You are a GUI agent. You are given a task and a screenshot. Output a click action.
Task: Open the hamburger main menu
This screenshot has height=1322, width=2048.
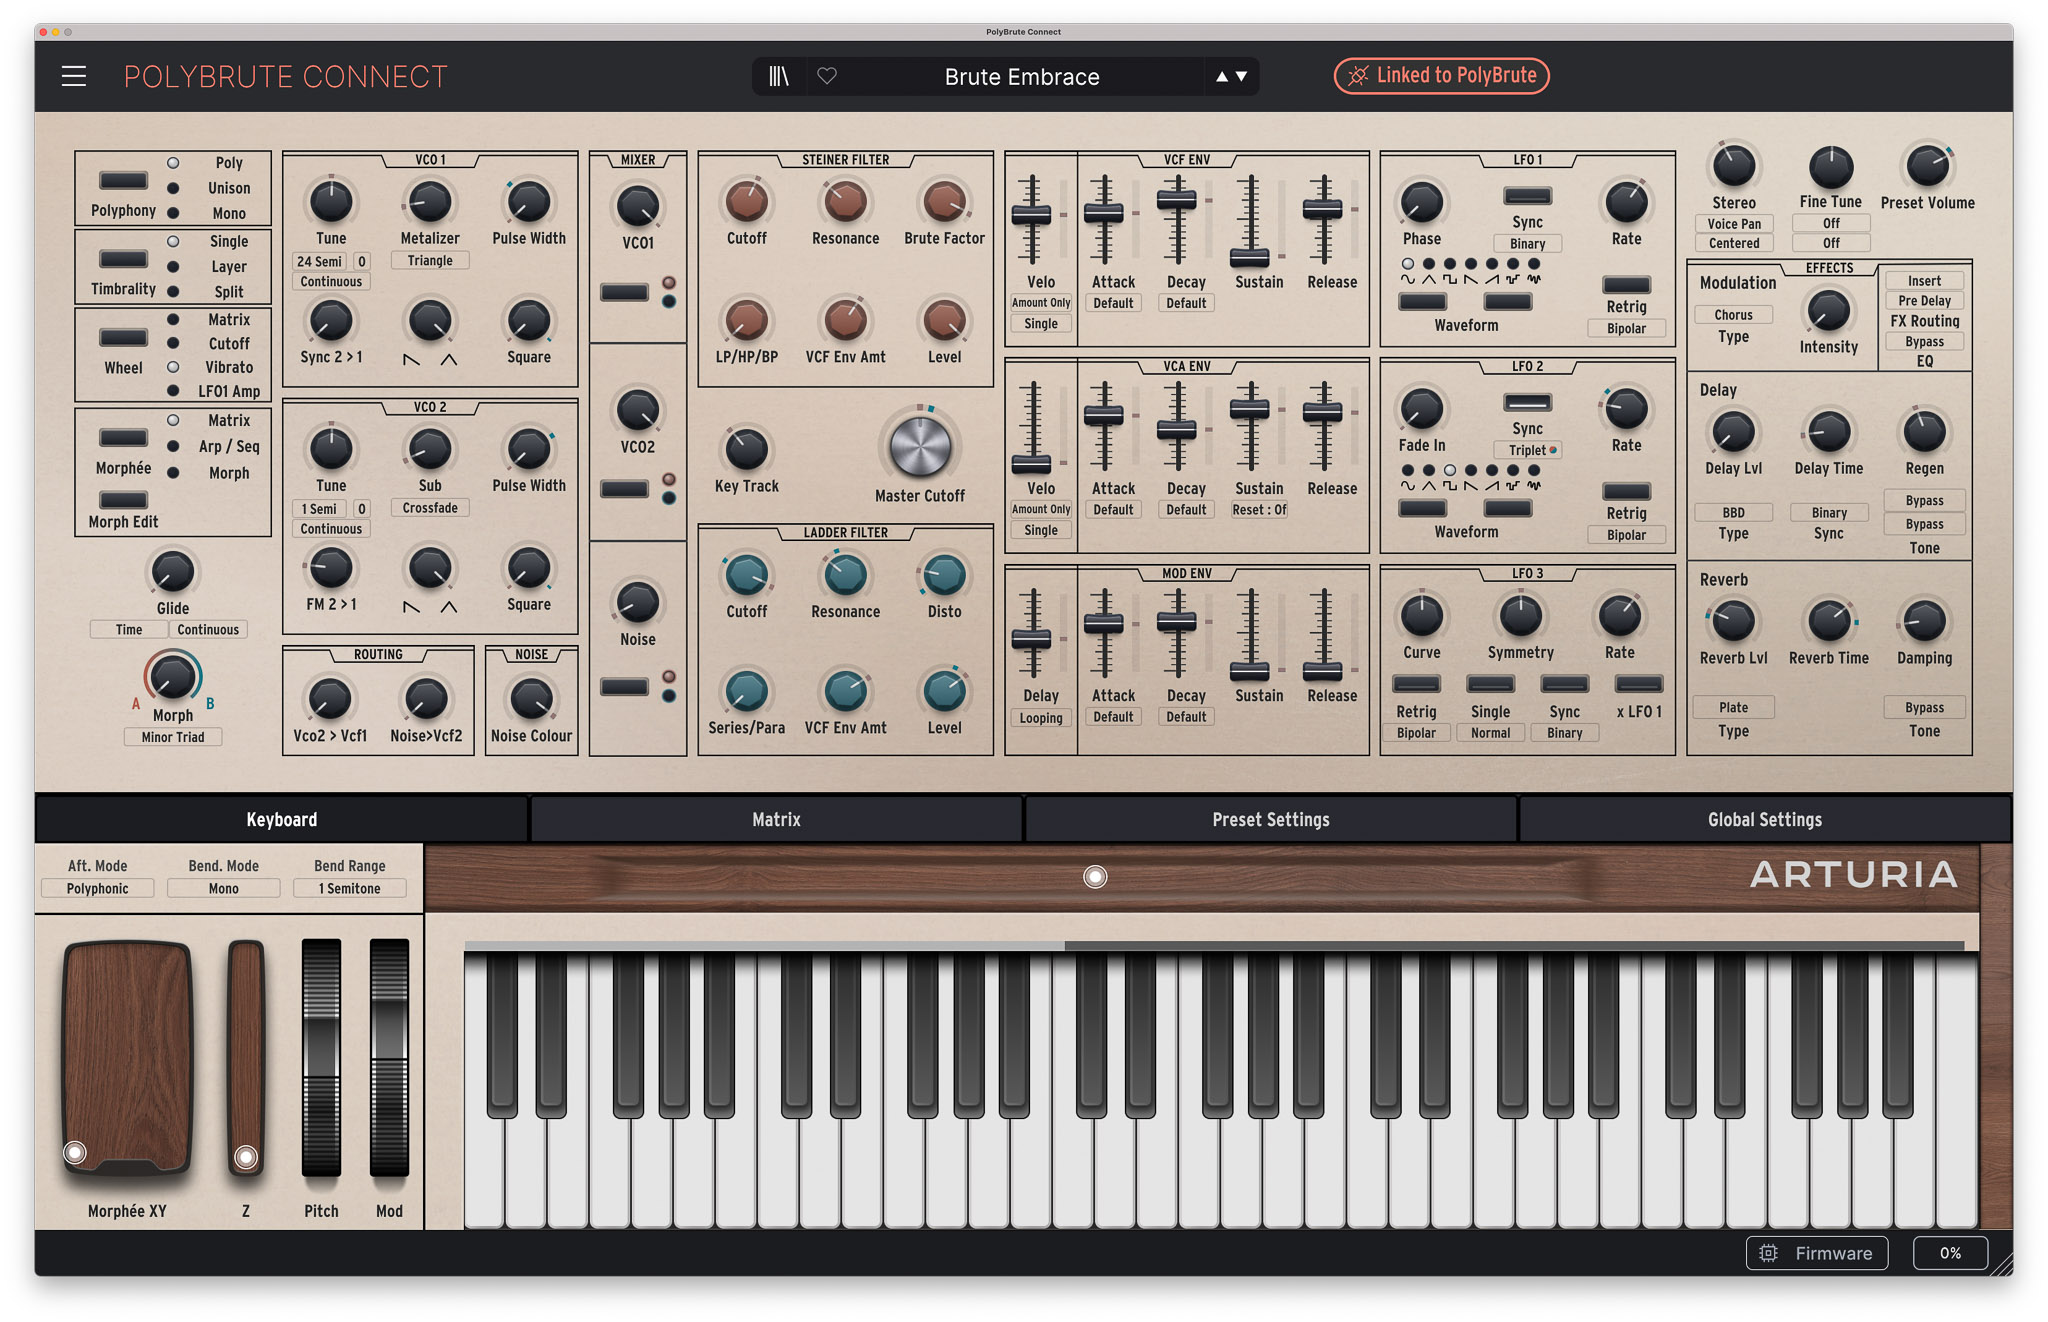(74, 76)
